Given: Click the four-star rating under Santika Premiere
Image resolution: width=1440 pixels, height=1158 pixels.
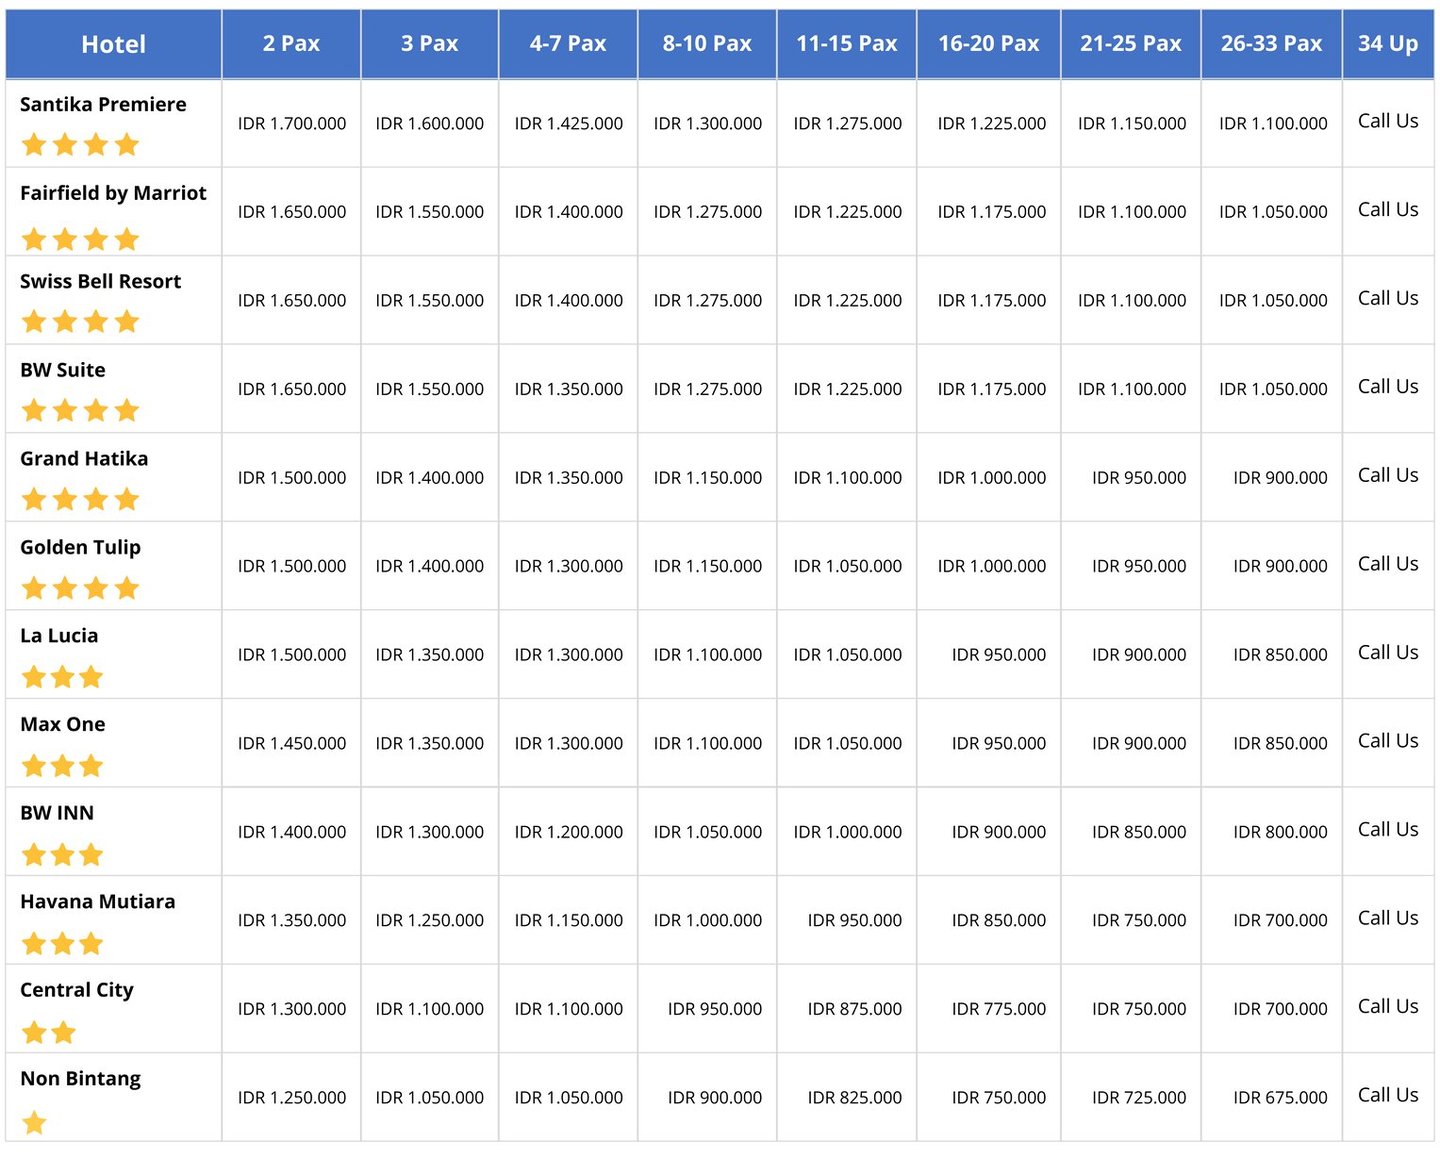Looking at the screenshot, I should pos(80,145).
